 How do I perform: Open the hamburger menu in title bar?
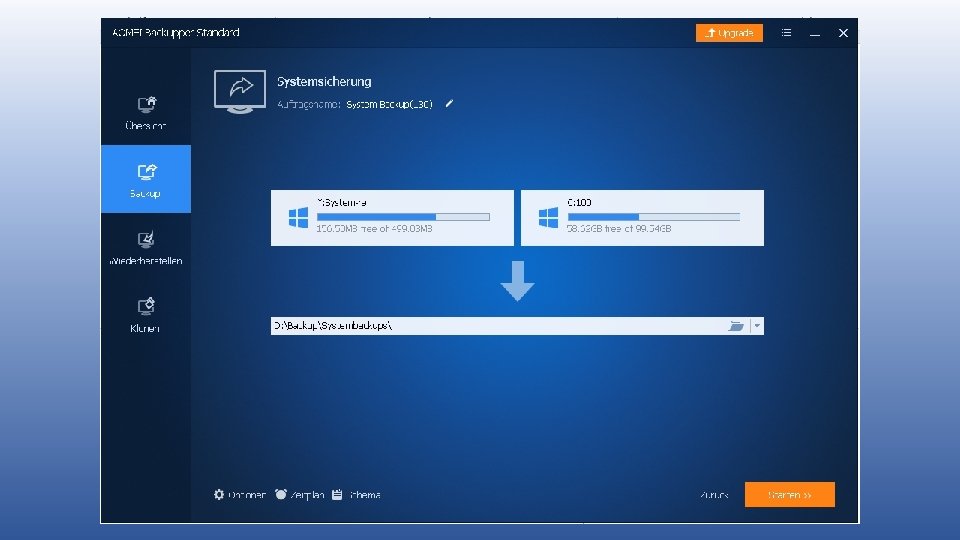click(786, 33)
